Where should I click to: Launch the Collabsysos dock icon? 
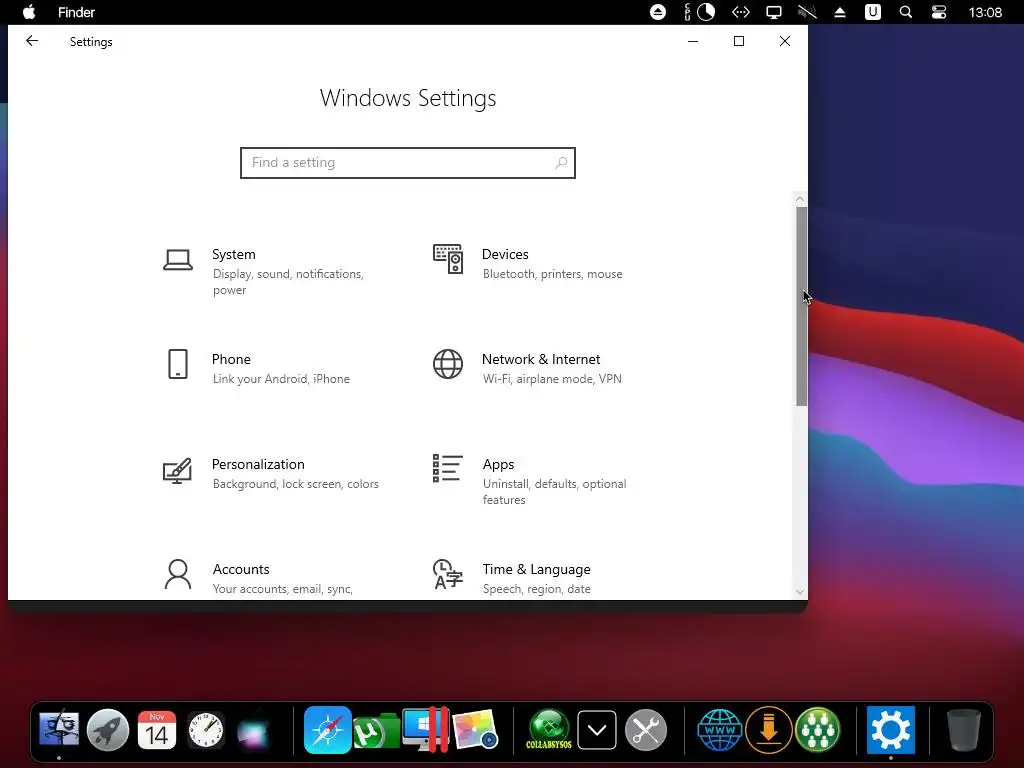tap(549, 729)
